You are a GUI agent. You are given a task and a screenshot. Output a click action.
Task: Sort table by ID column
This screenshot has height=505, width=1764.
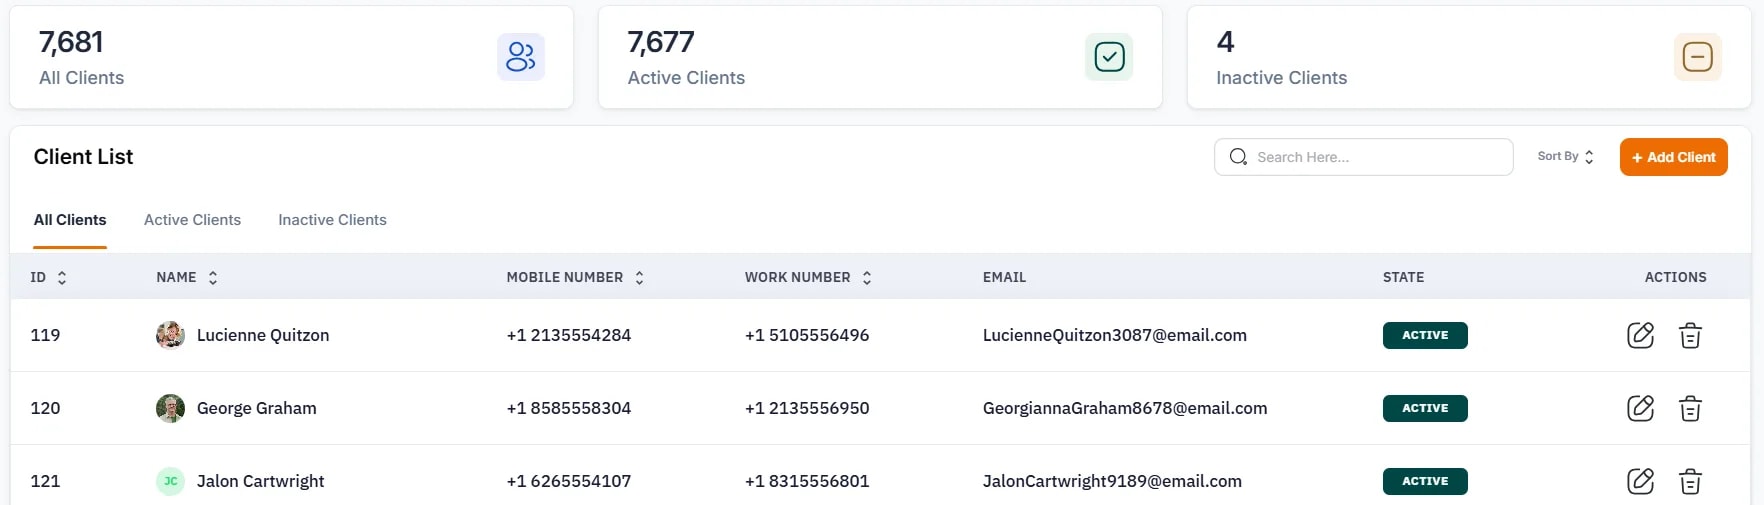tap(62, 278)
